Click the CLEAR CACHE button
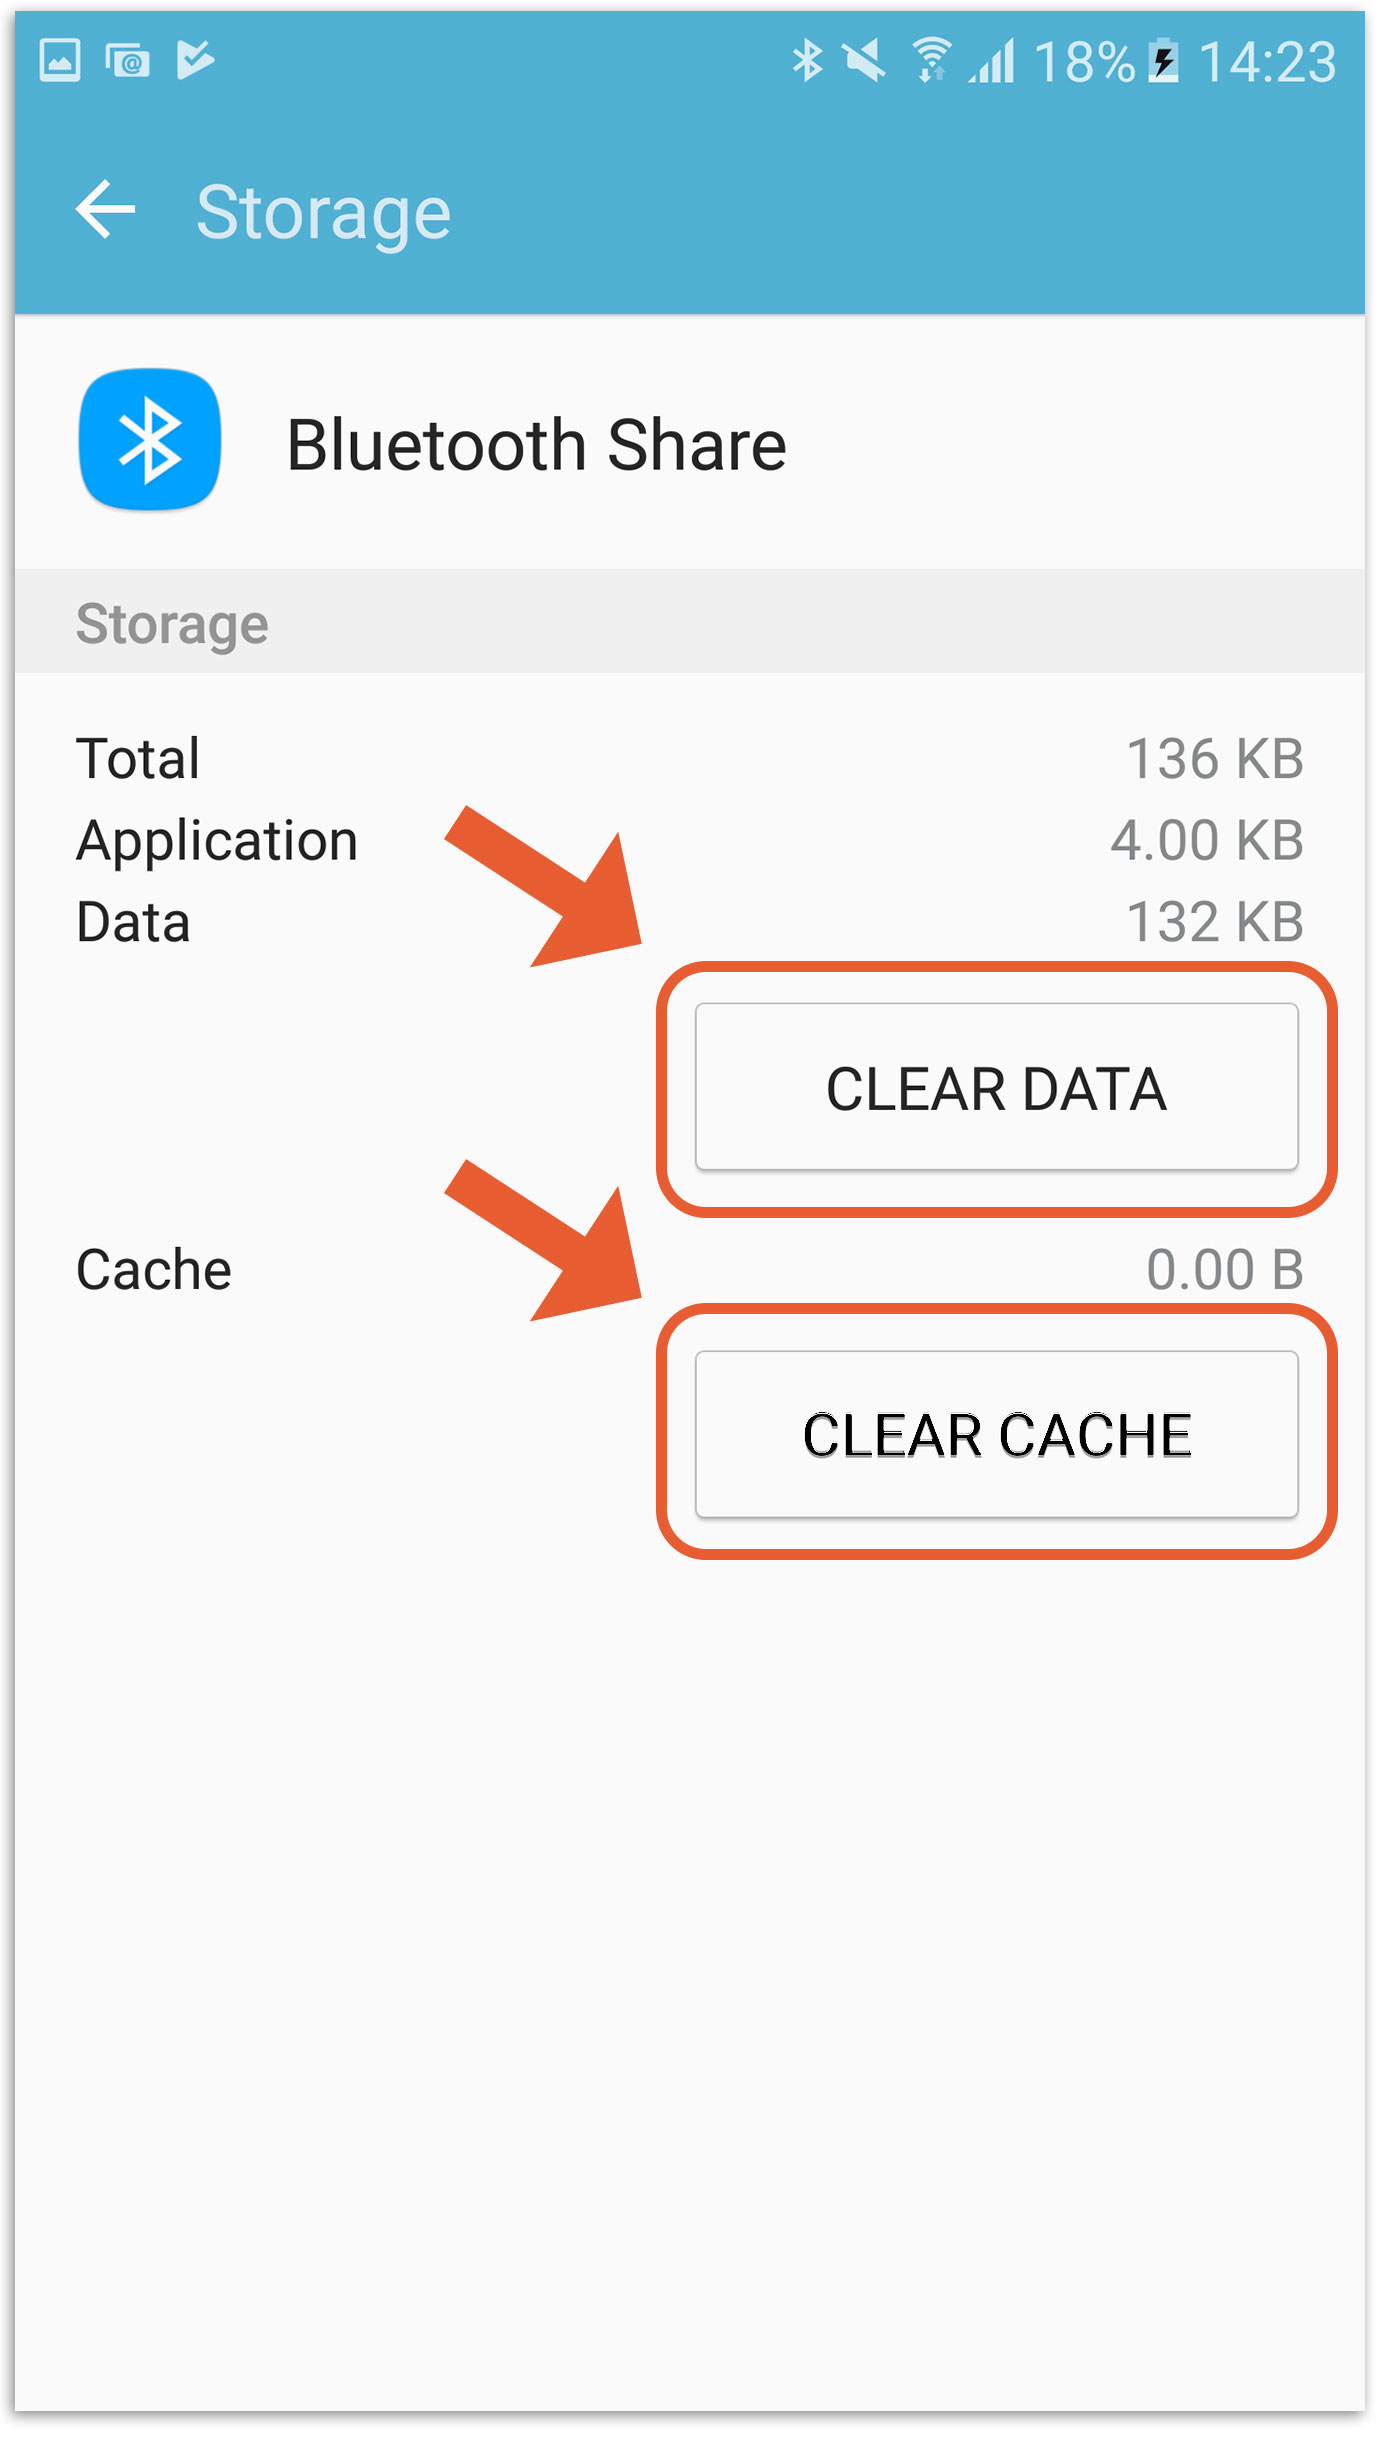Viewport: 1380px width, 2443px height. click(996, 1434)
